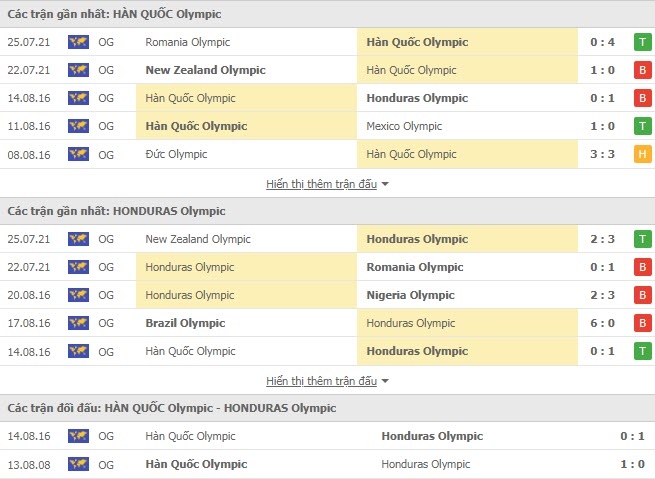Viewport: 655px width, 479px height.
Task: Click the green T badge for Romania Olympic match
Action: click(642, 42)
